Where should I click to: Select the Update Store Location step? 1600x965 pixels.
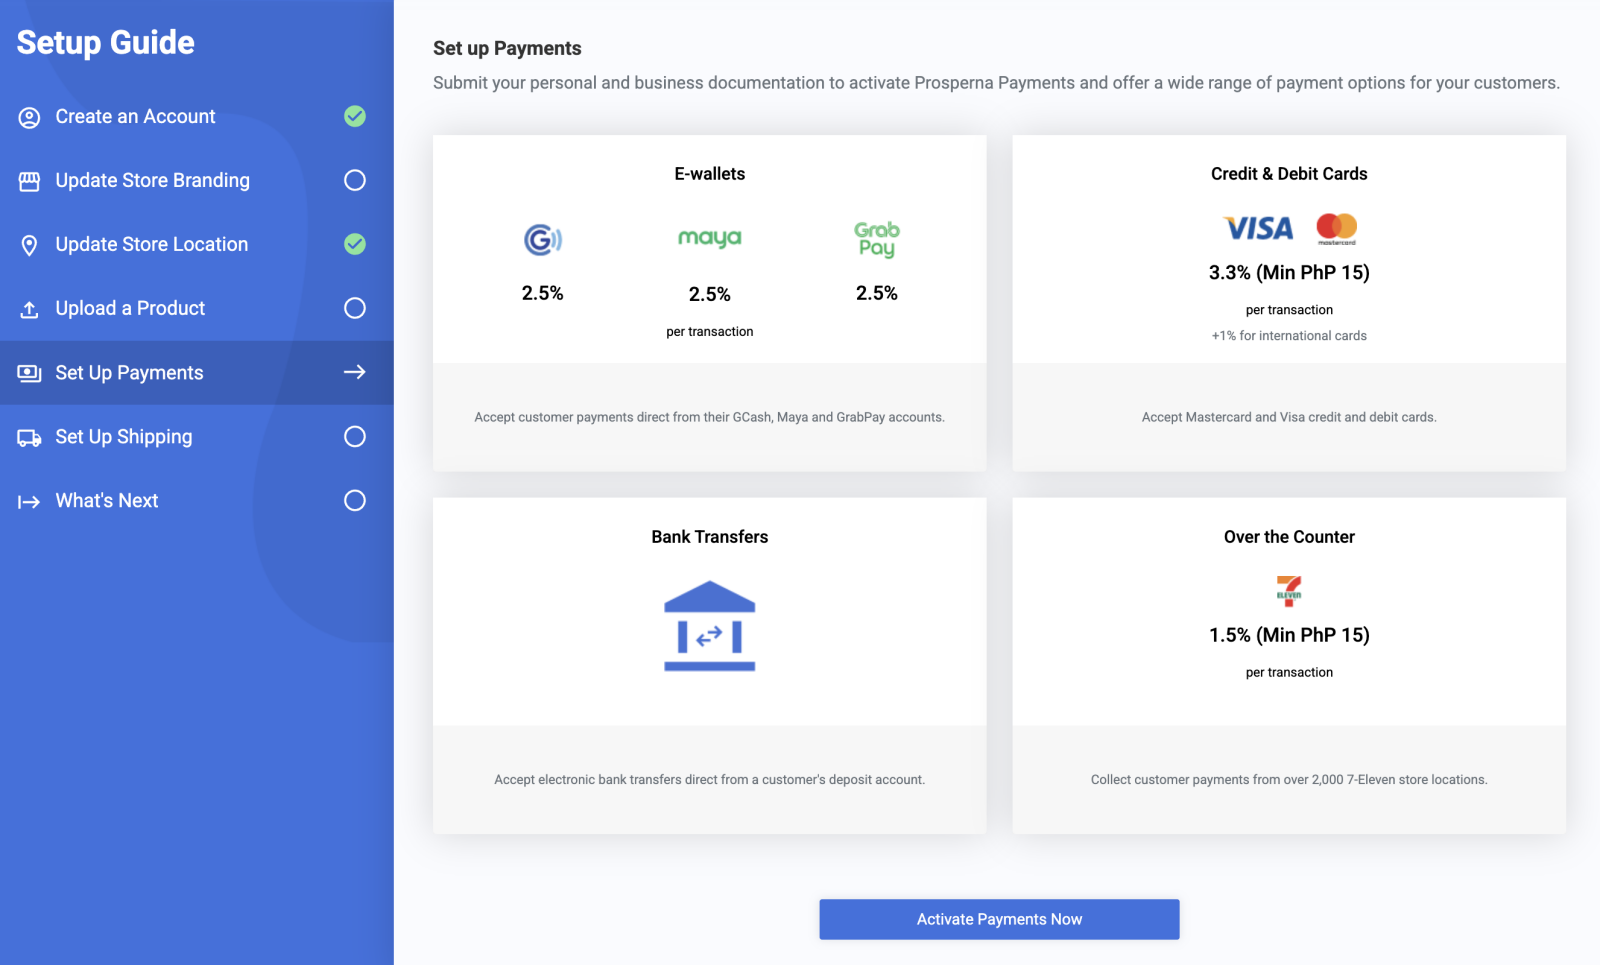click(197, 245)
